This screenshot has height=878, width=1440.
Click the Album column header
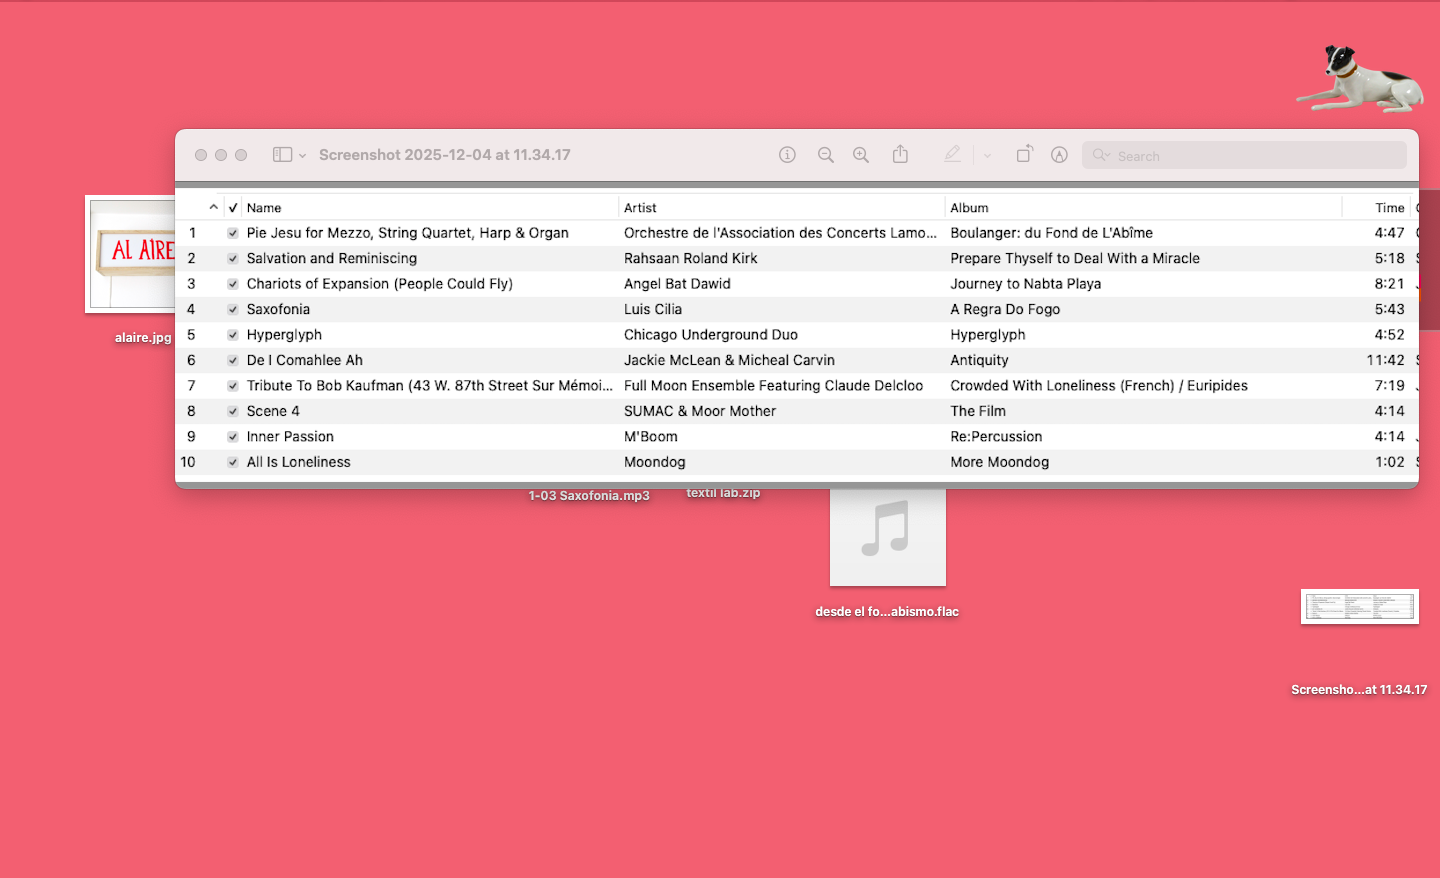click(969, 208)
